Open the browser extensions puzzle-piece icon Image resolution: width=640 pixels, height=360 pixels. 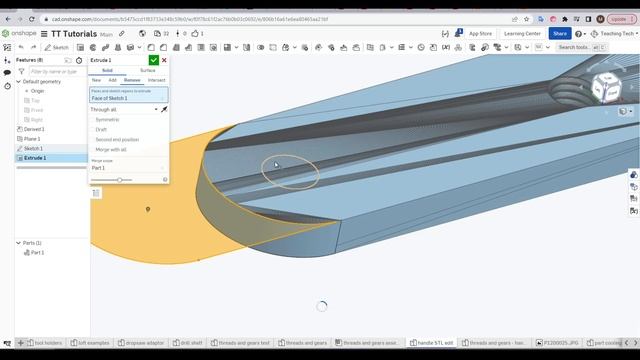point(565,19)
